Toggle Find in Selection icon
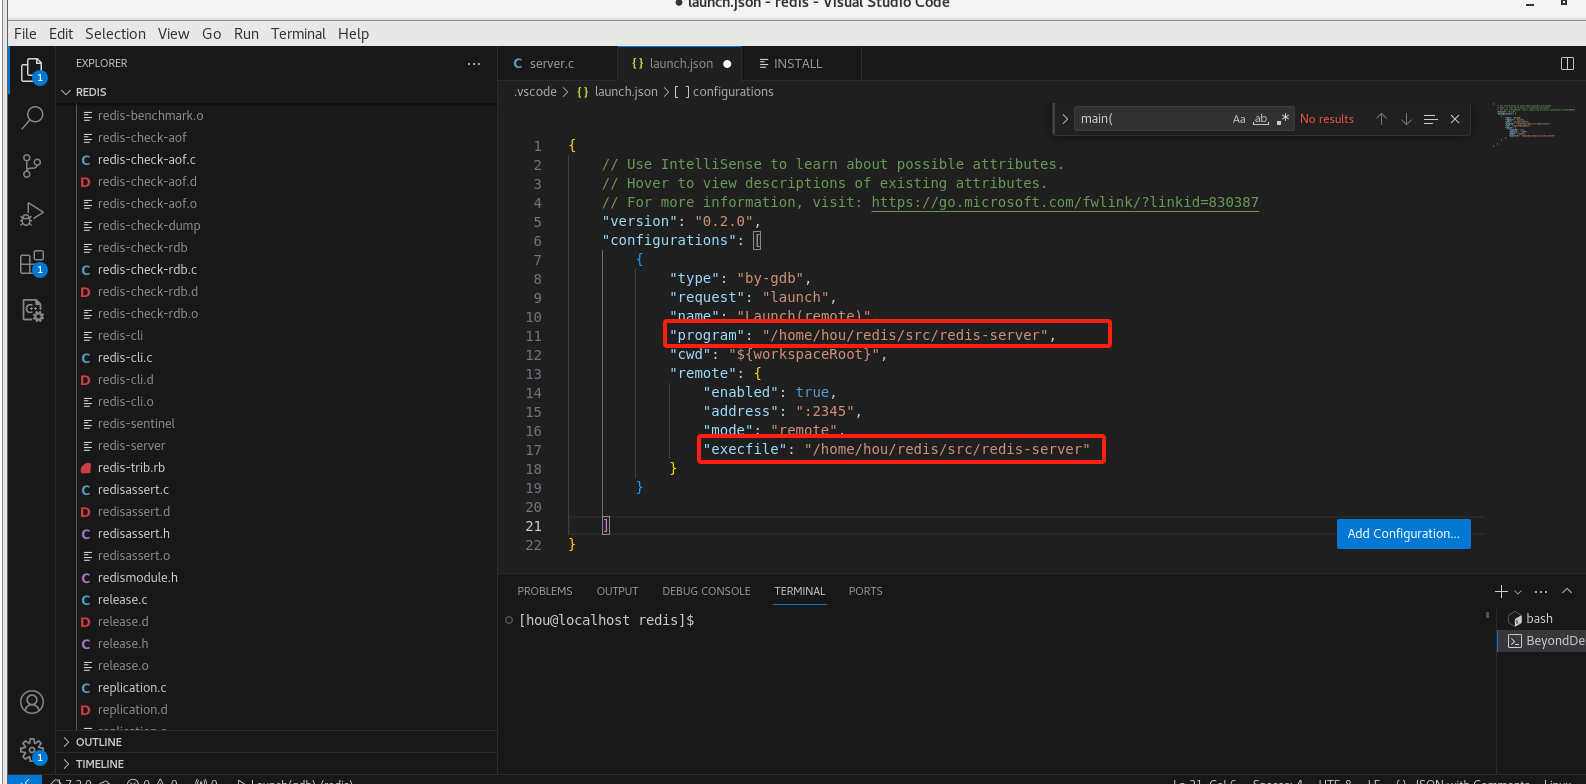1586x784 pixels. tap(1430, 119)
